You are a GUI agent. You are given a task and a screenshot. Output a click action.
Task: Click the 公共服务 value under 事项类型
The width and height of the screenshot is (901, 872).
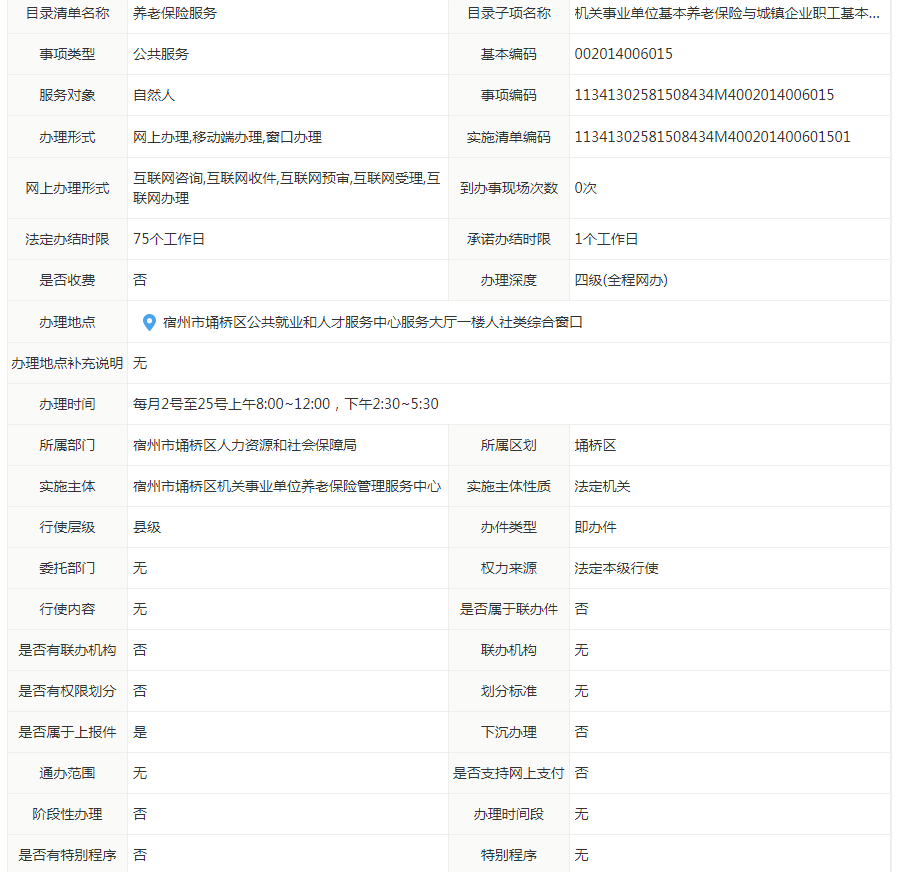[161, 54]
